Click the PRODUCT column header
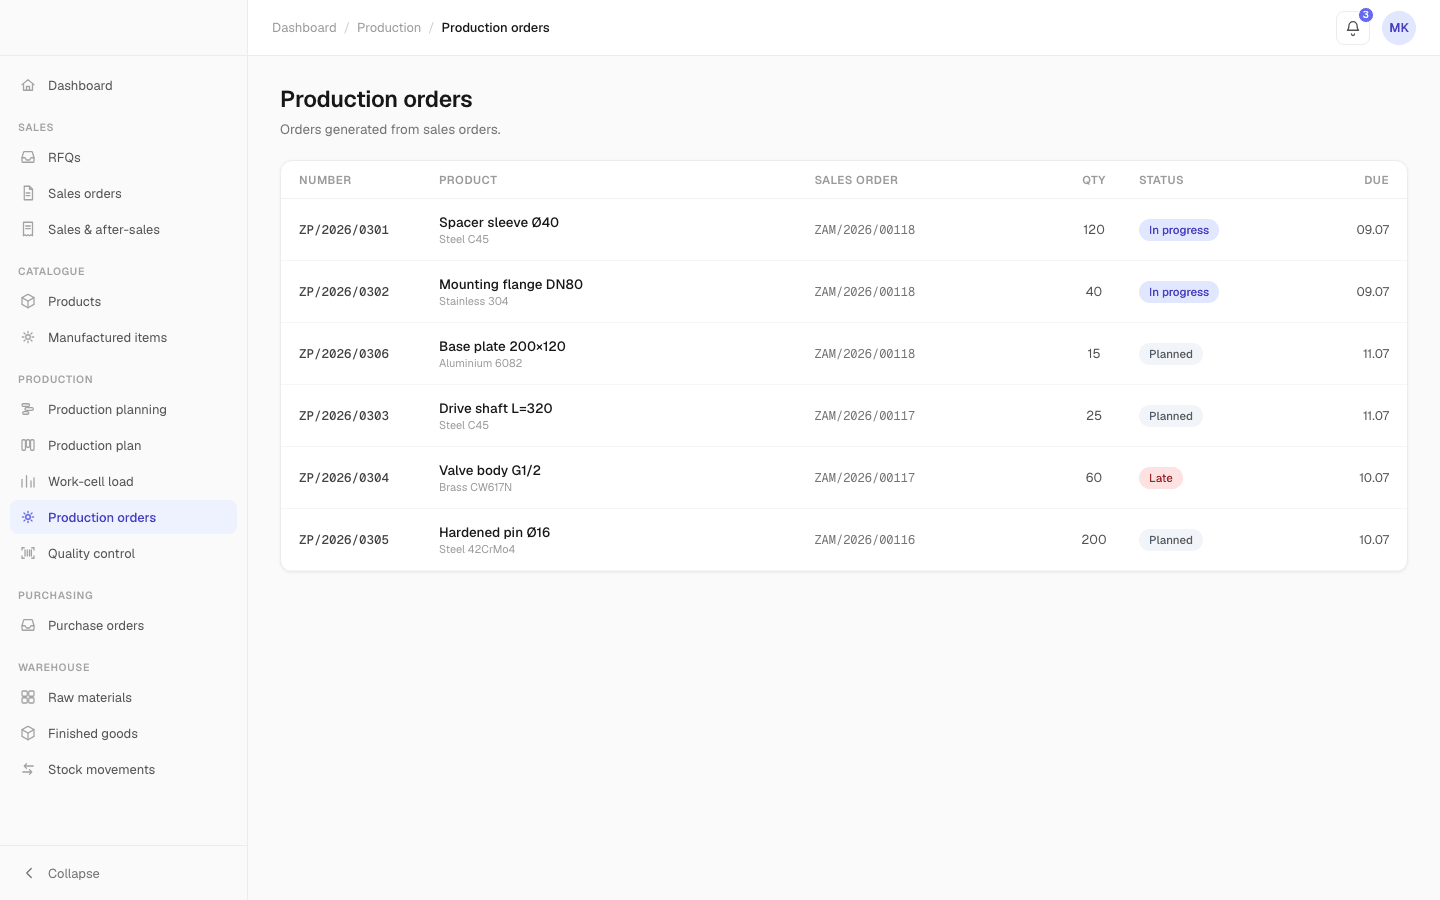 468,180
